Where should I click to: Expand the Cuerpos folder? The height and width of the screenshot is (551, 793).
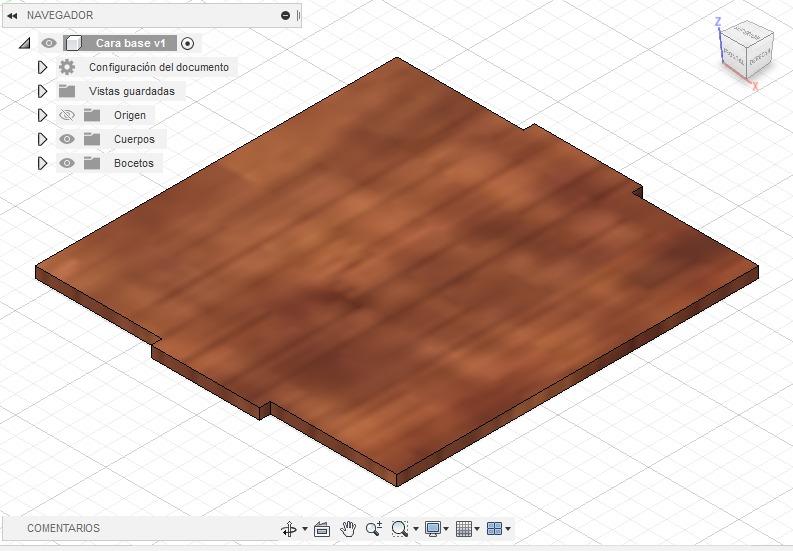[x=42, y=139]
